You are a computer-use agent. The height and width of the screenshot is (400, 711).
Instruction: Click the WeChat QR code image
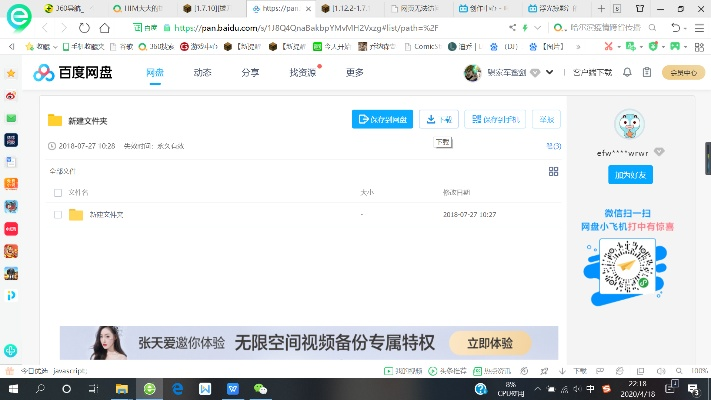pos(627,267)
